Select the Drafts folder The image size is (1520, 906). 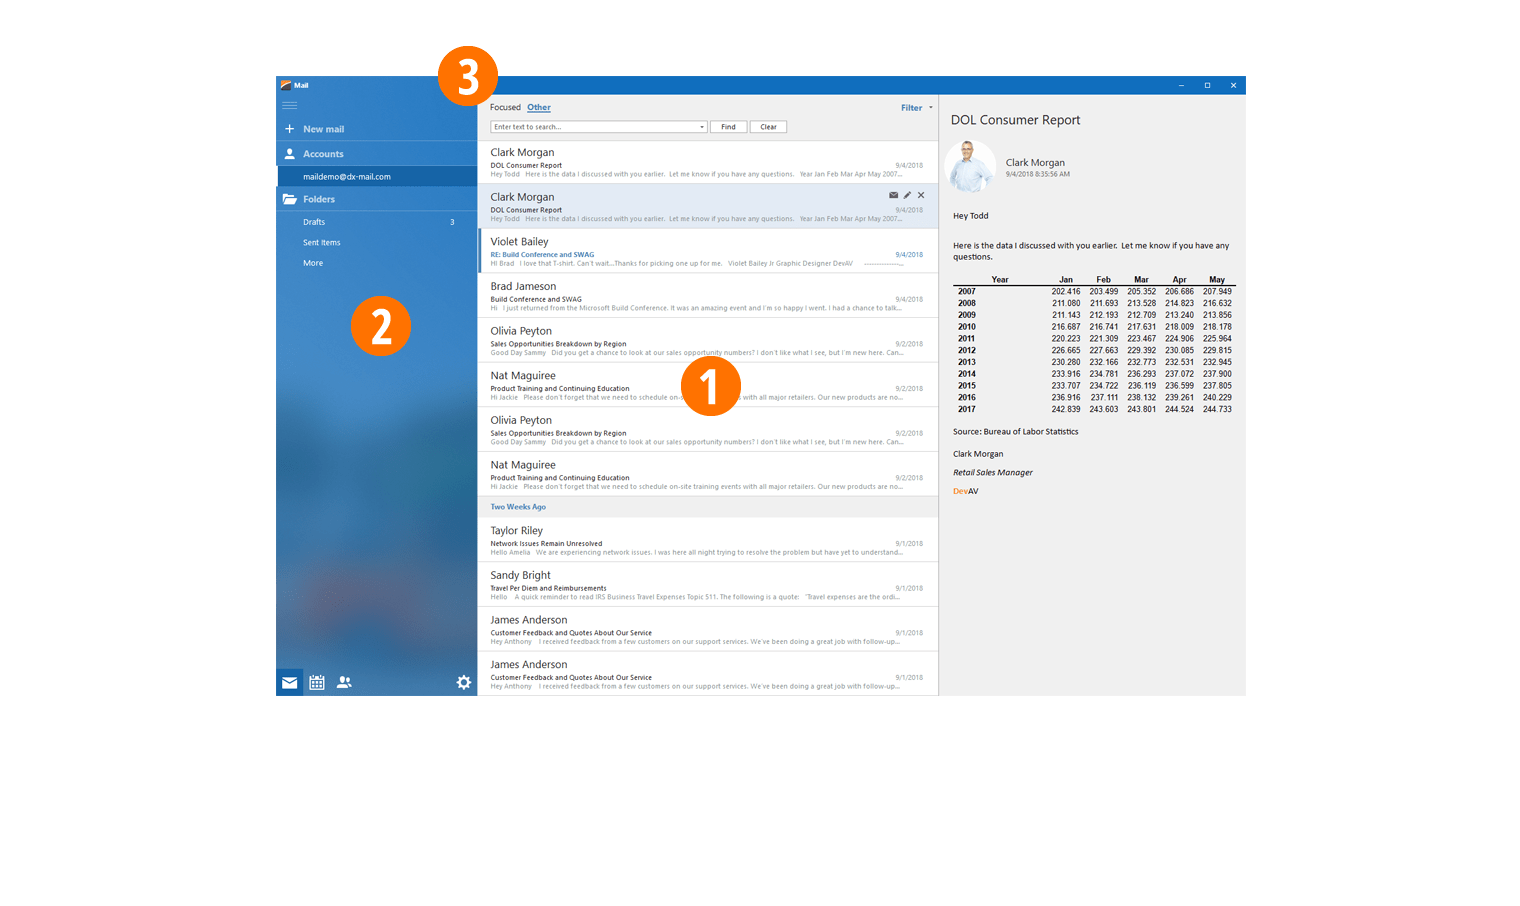coord(314,222)
